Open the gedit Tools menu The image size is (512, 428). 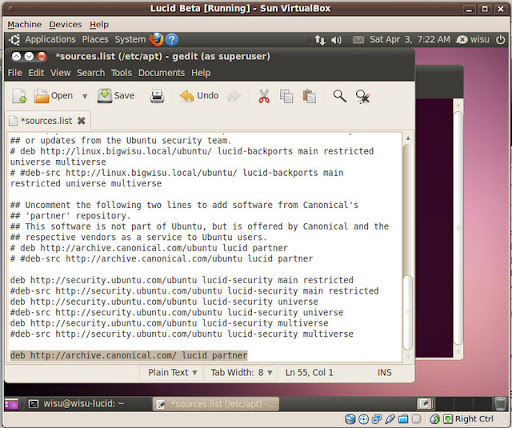pos(121,73)
